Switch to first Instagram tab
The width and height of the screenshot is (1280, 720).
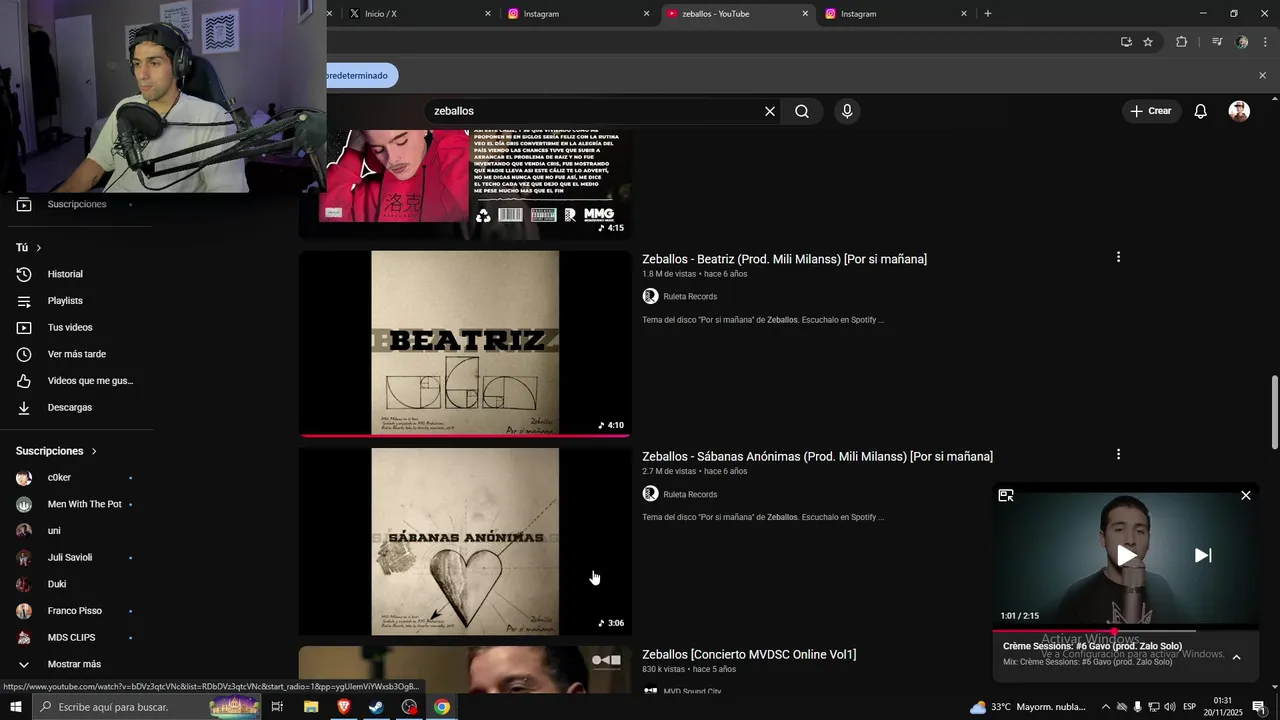click(x=578, y=13)
